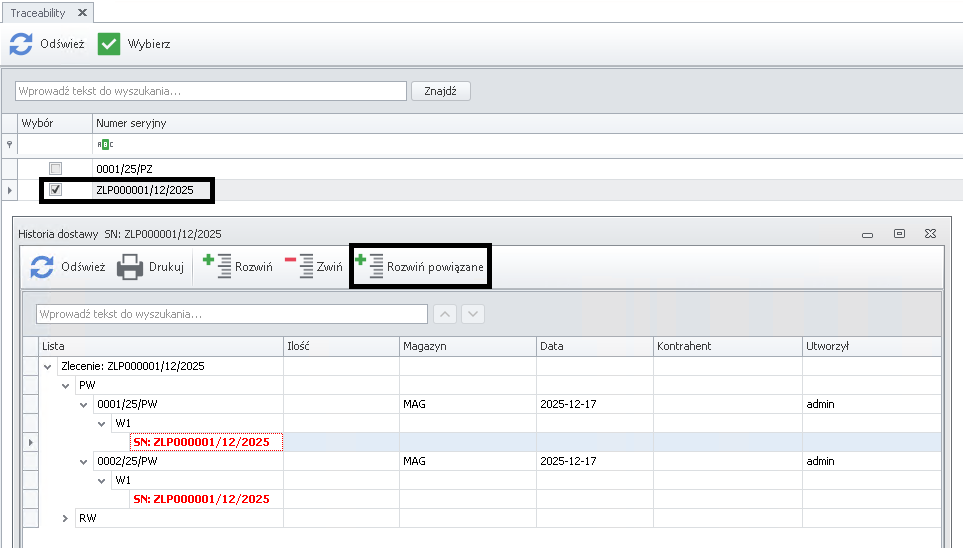Click the green Wybierz checkmark icon
Screen dimensions: 963x548
pyautogui.click(x=109, y=45)
